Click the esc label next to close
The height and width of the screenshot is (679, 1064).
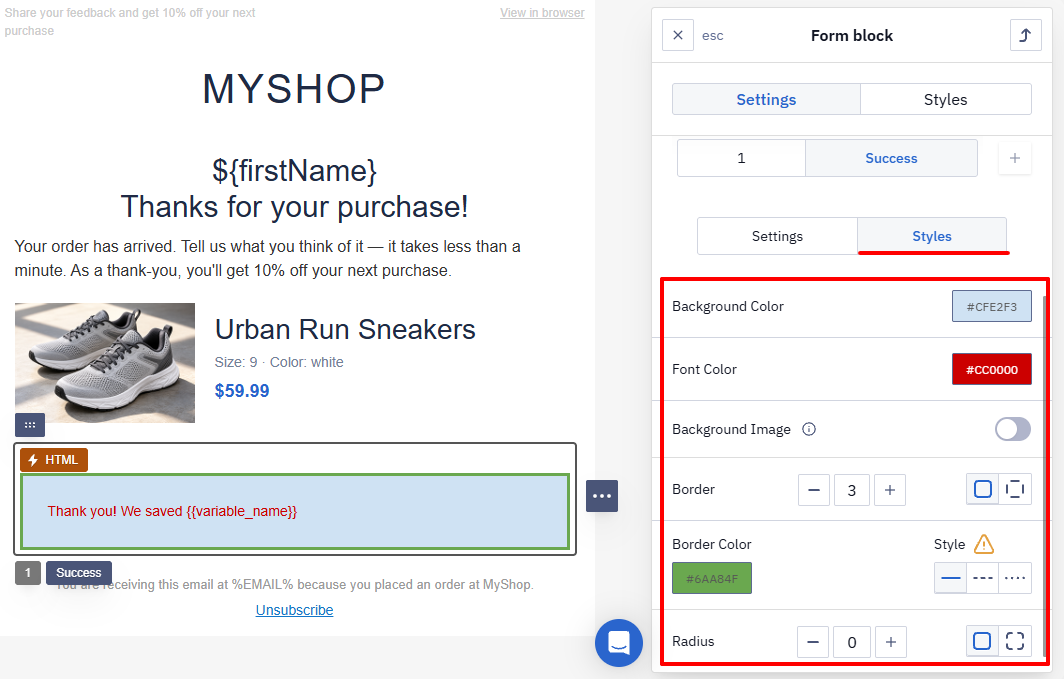[x=712, y=35]
